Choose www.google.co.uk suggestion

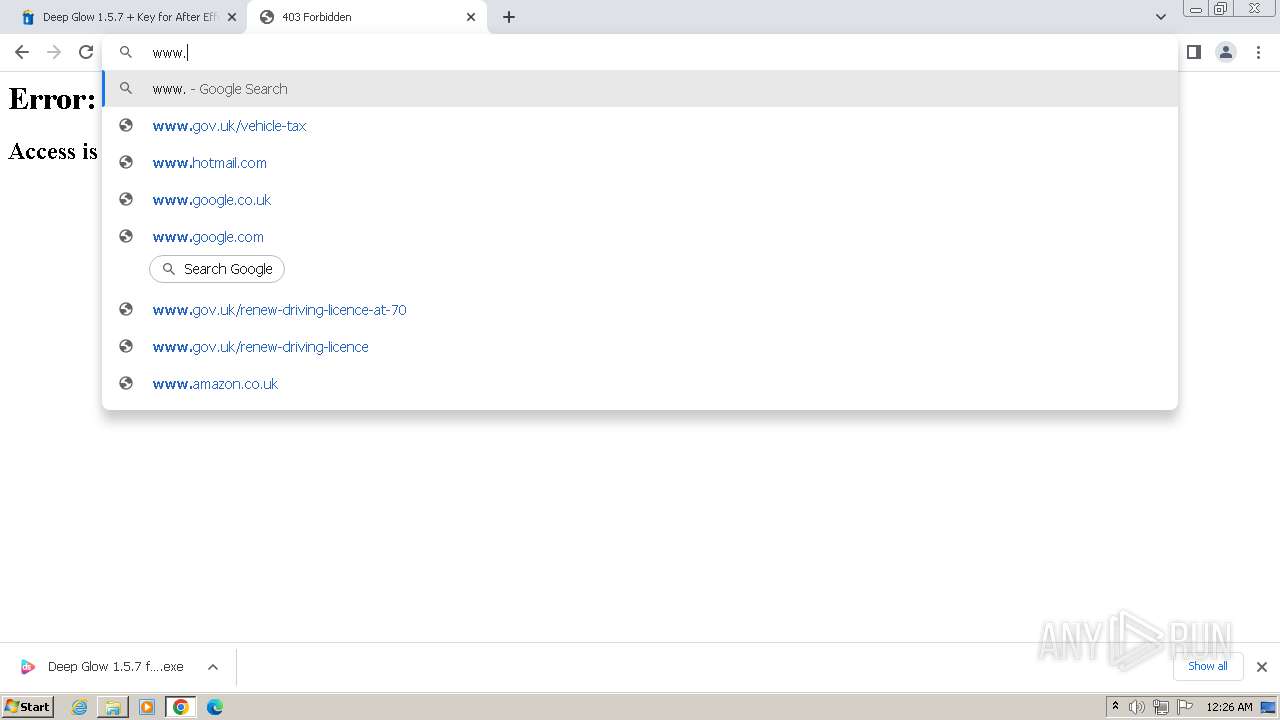pos(640,199)
